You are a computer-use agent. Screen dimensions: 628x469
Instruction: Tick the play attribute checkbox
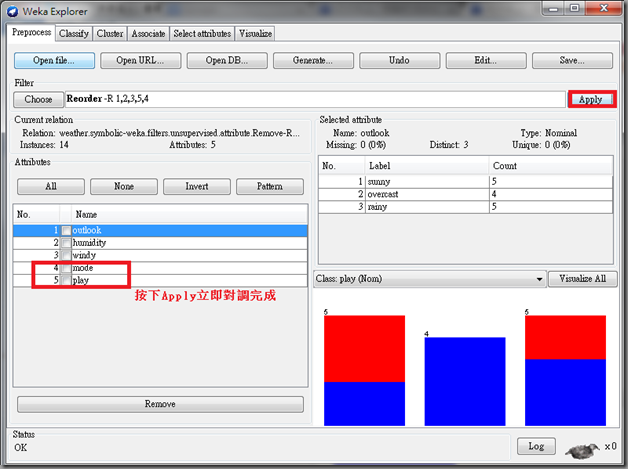(x=66, y=280)
